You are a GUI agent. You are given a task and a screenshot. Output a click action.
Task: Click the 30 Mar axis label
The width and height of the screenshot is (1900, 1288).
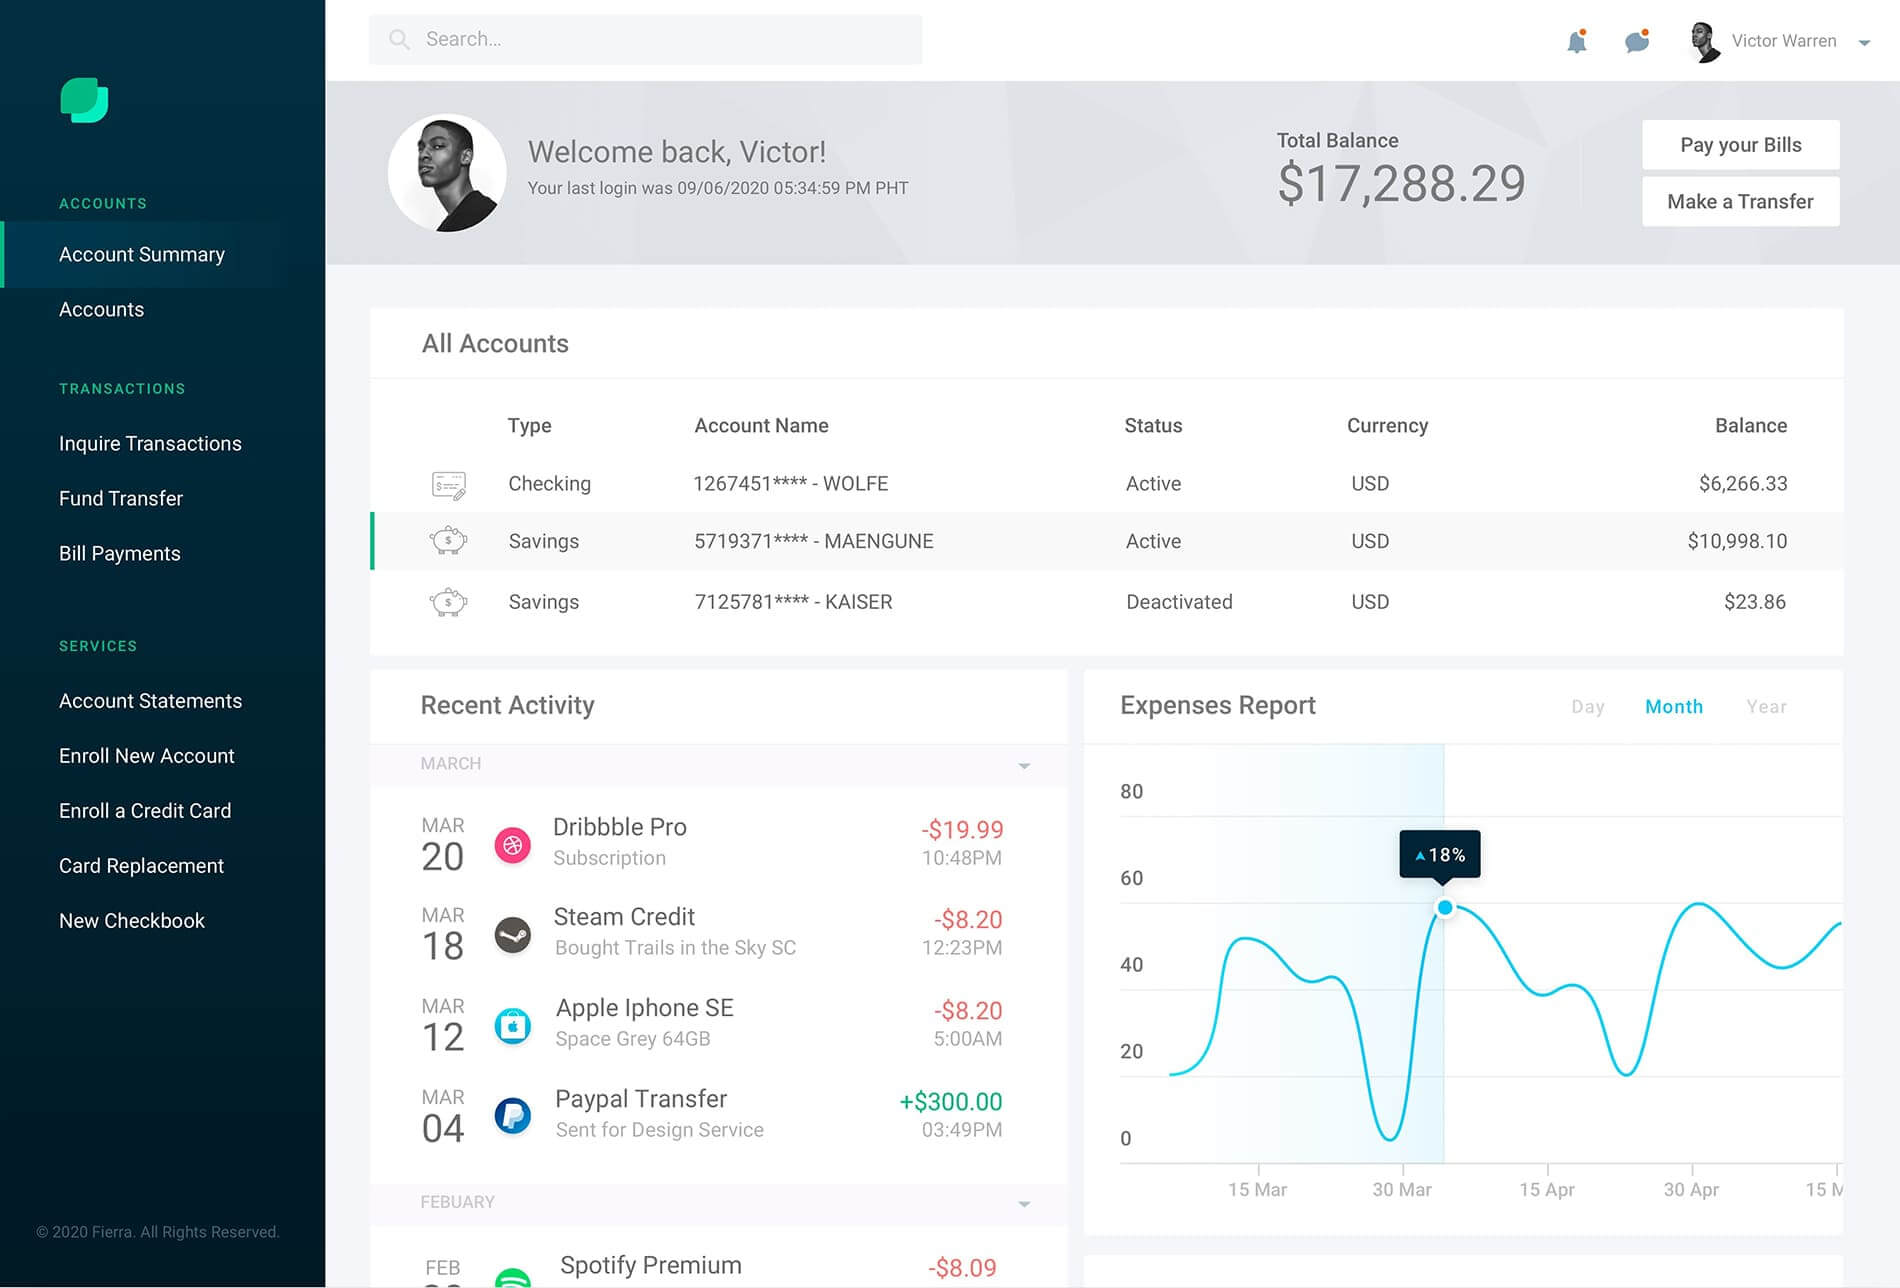point(1401,1190)
